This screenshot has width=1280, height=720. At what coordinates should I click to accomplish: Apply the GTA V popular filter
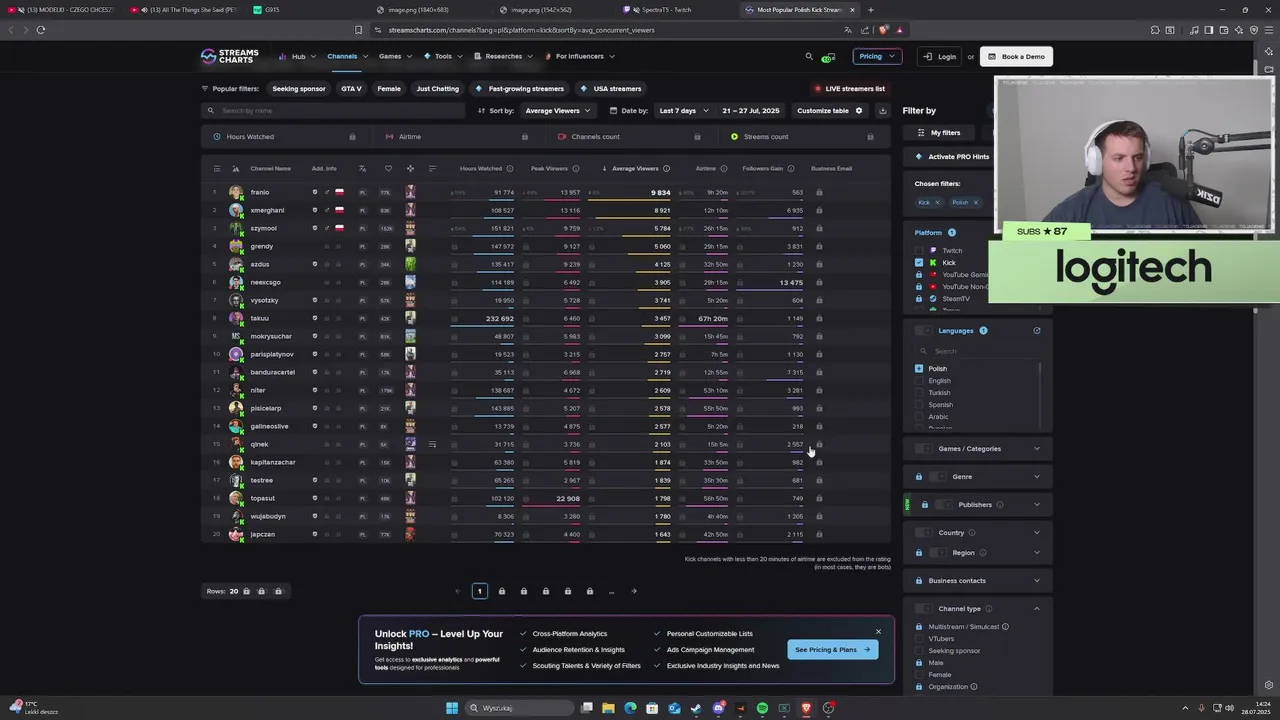point(351,88)
